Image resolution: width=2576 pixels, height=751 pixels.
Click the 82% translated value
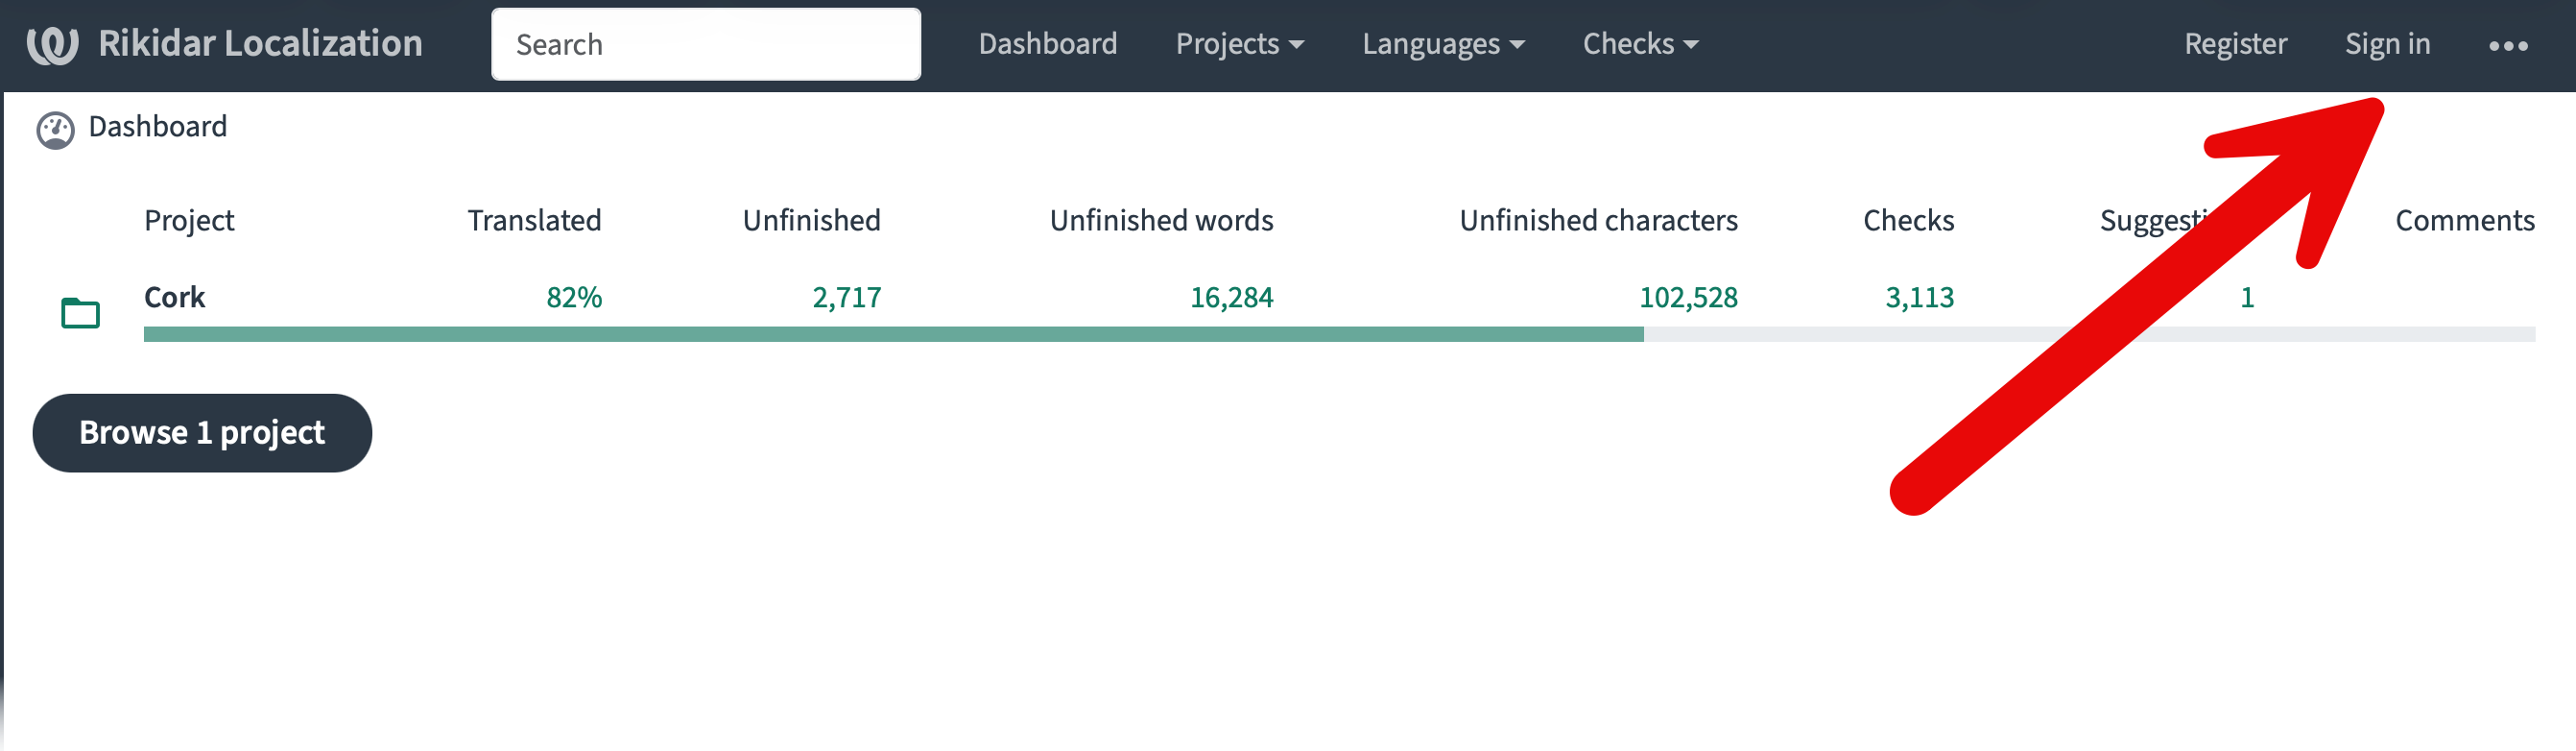click(x=574, y=297)
